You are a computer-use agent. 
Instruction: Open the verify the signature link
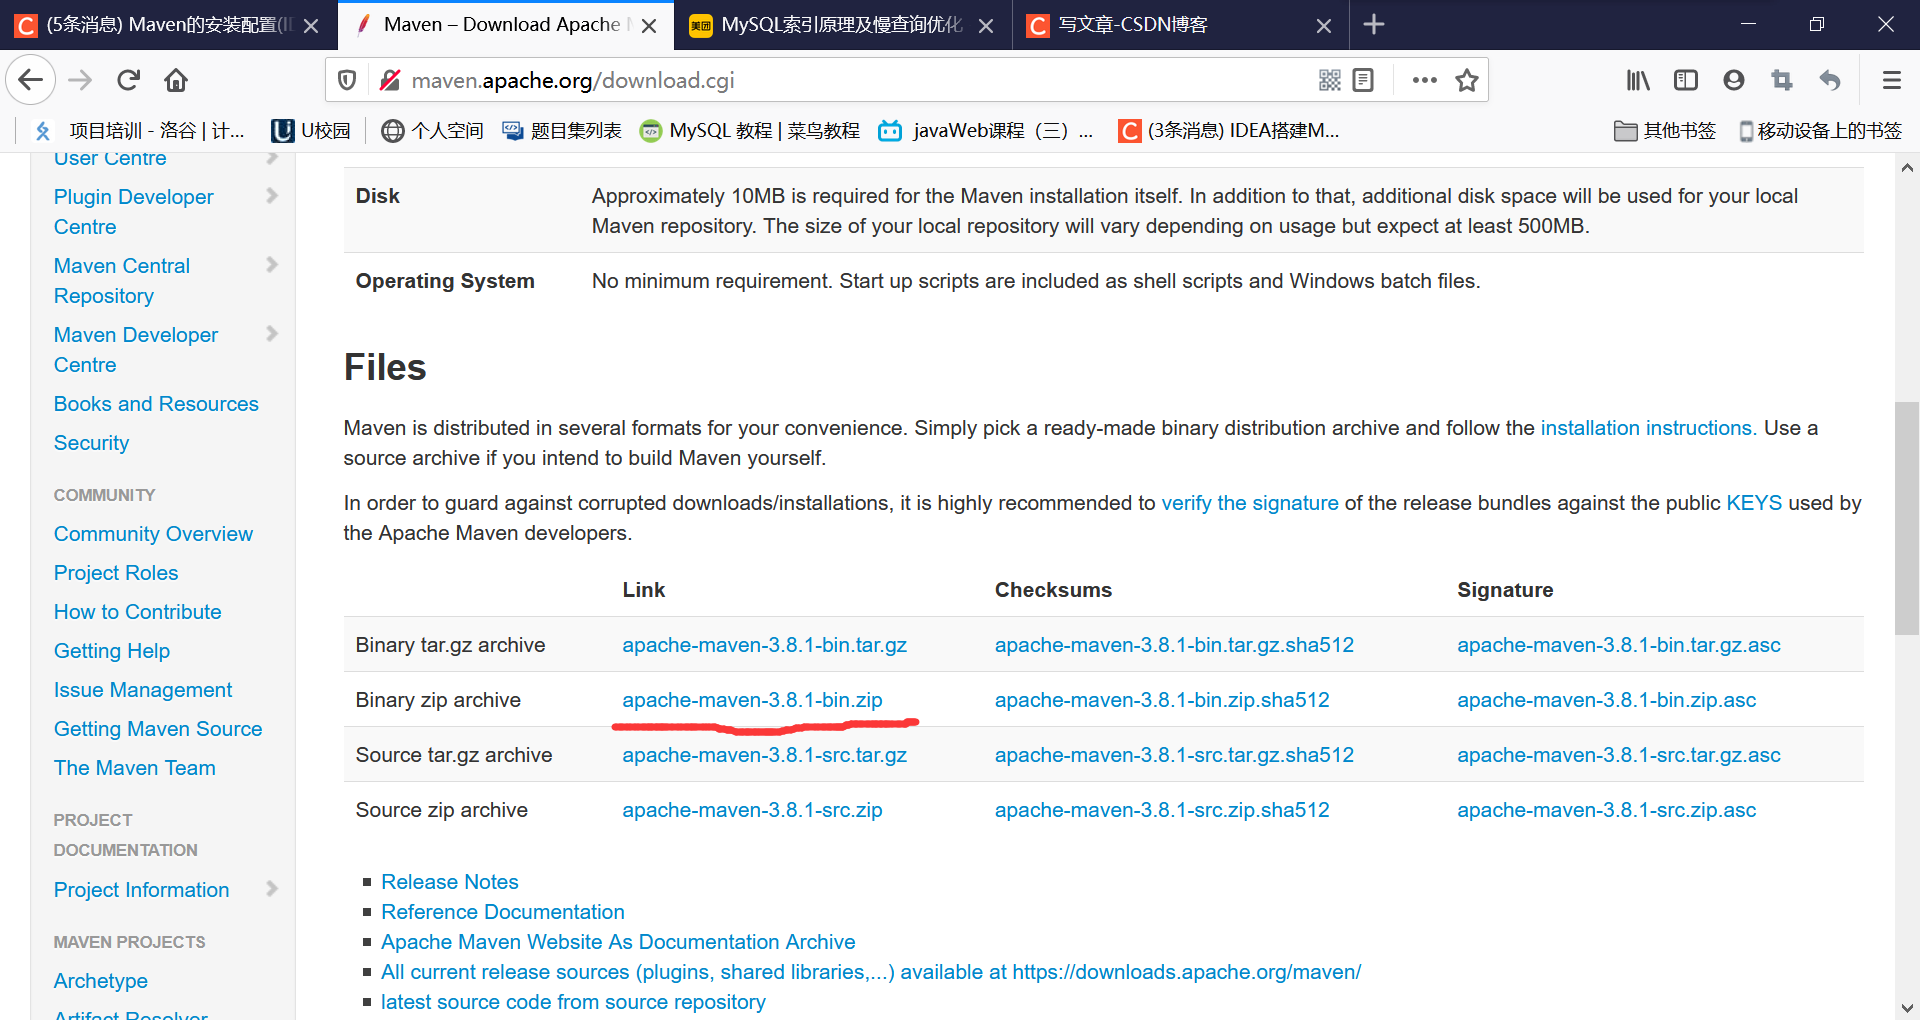click(1249, 503)
